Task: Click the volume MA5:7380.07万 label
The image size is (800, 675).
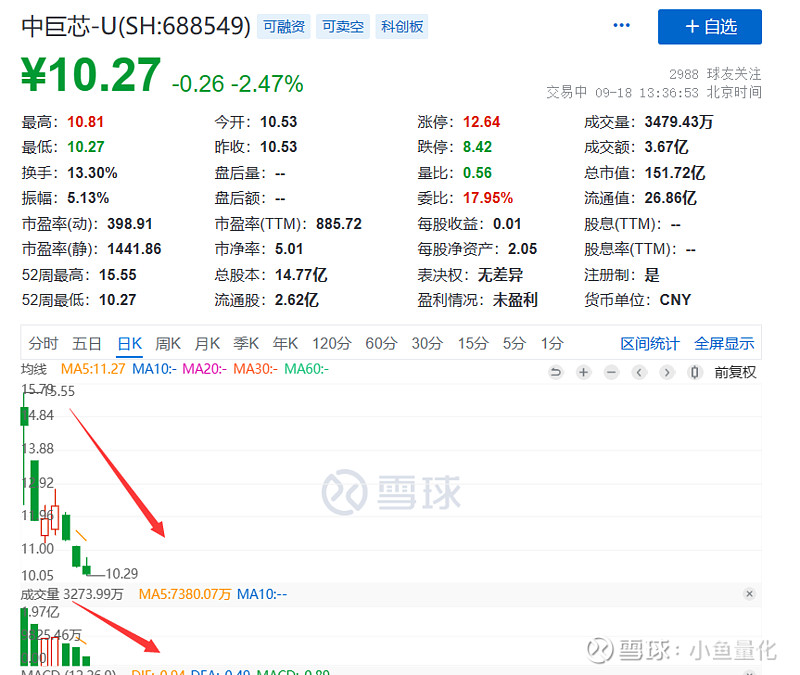Action: pyautogui.click(x=185, y=594)
